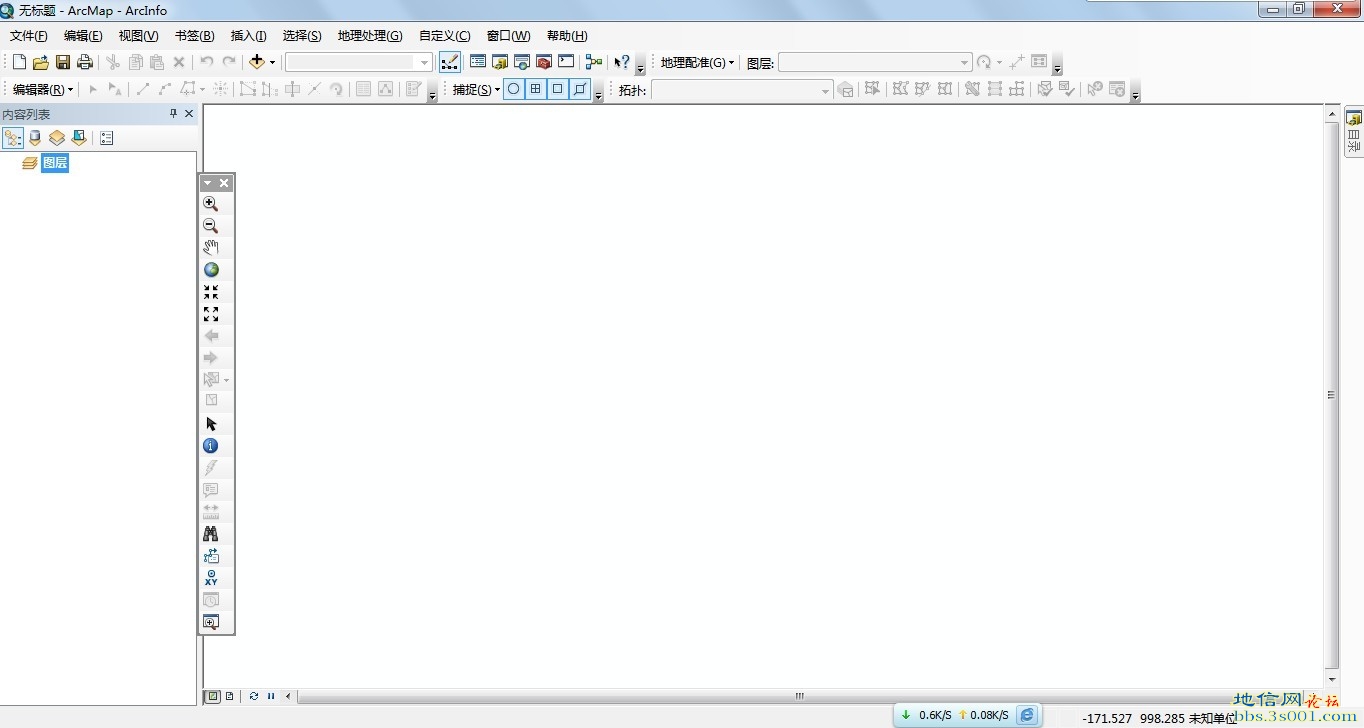Screen dimensions: 1364x728
Task: Open the File (文件) menu
Action: (29, 36)
